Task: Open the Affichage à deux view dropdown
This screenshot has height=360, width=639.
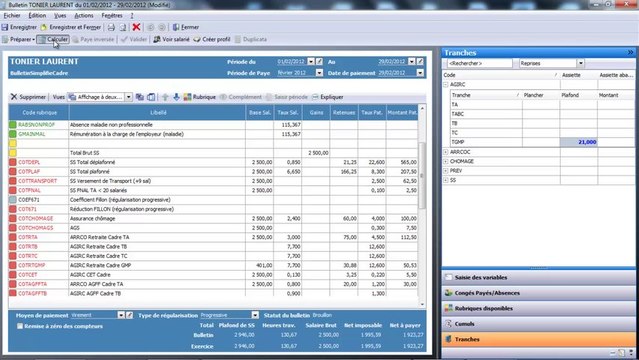Action: 128,97
